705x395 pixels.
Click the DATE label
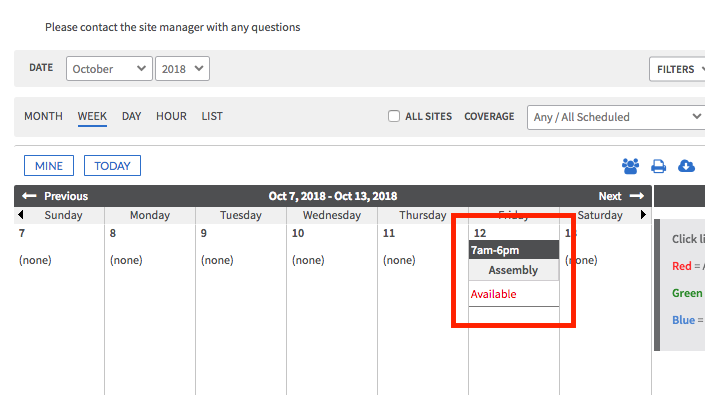tap(41, 67)
